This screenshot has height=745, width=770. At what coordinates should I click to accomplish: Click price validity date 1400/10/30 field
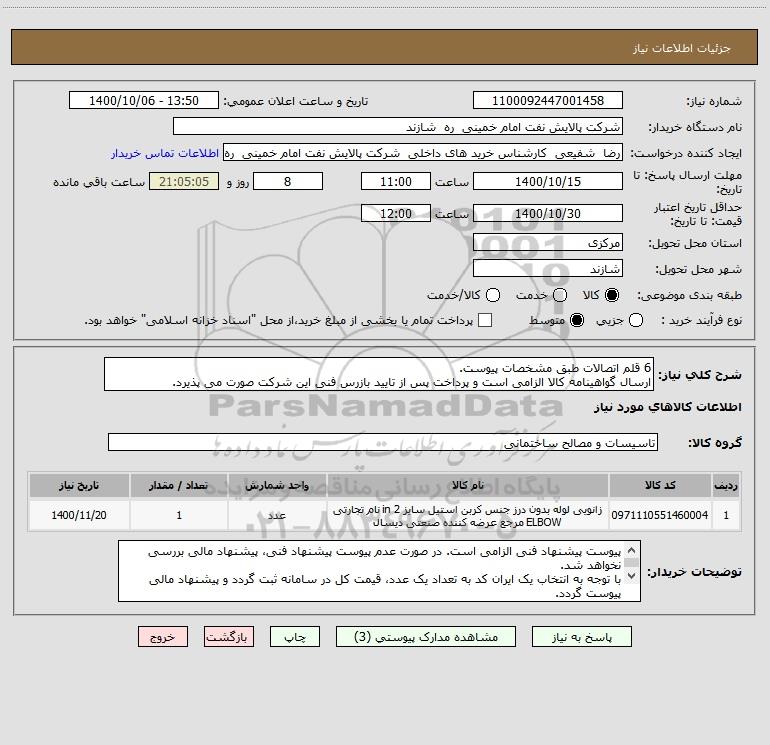(x=548, y=213)
